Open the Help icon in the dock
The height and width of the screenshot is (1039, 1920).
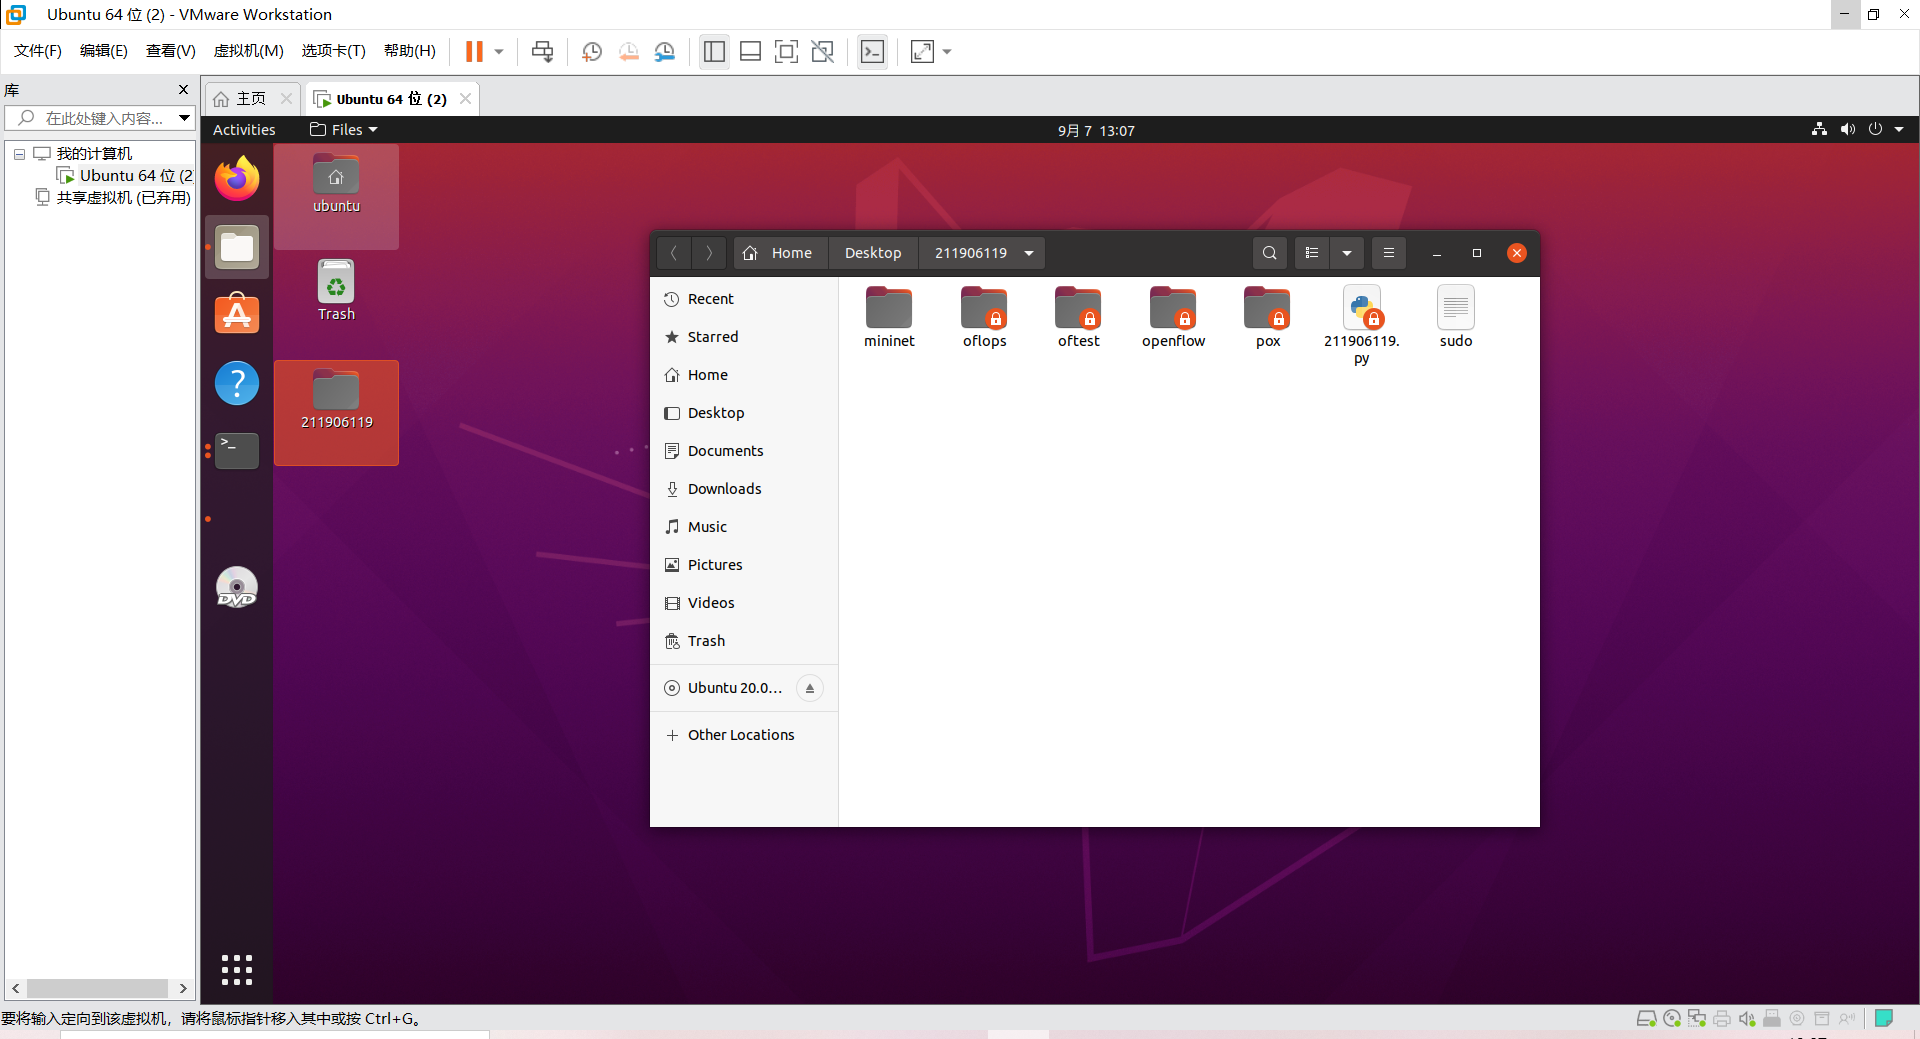[237, 383]
